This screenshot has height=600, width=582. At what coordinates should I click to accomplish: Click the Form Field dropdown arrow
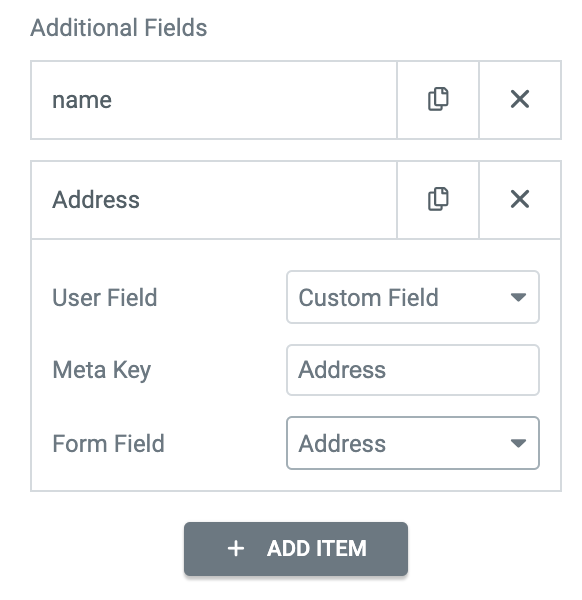(x=518, y=443)
